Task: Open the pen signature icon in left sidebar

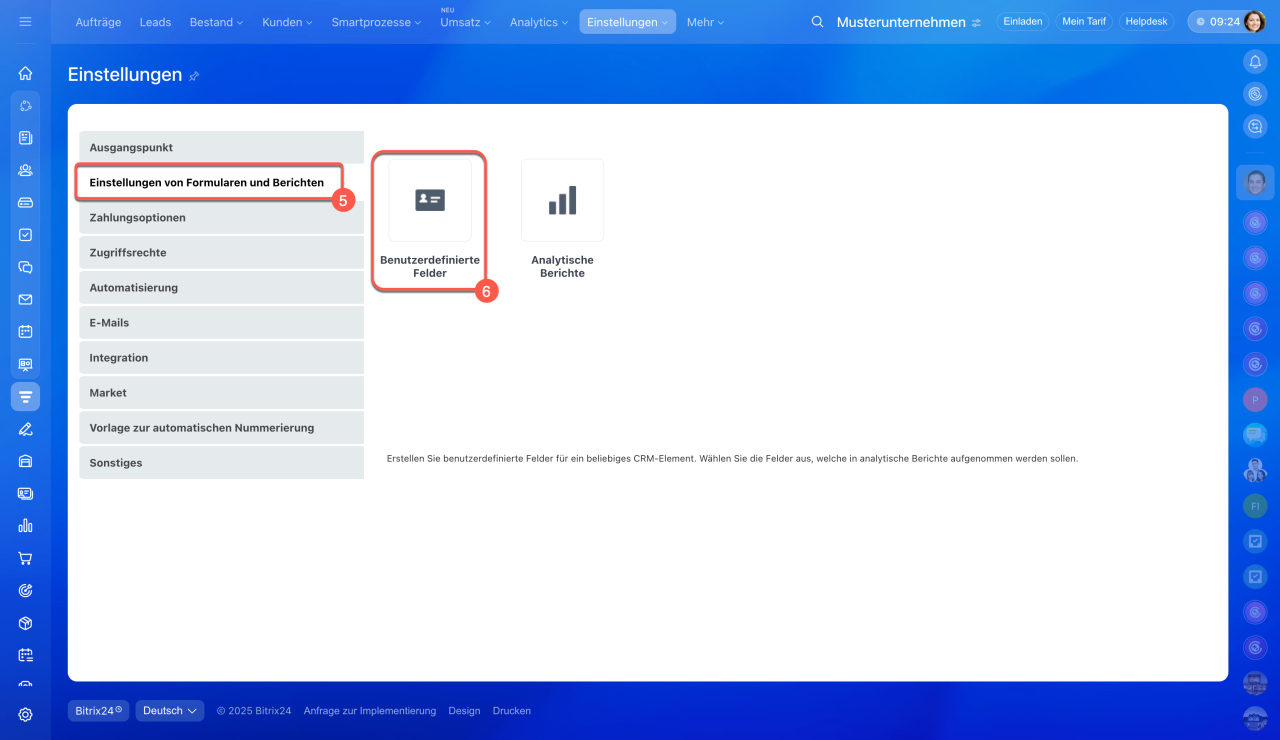Action: pyautogui.click(x=25, y=429)
